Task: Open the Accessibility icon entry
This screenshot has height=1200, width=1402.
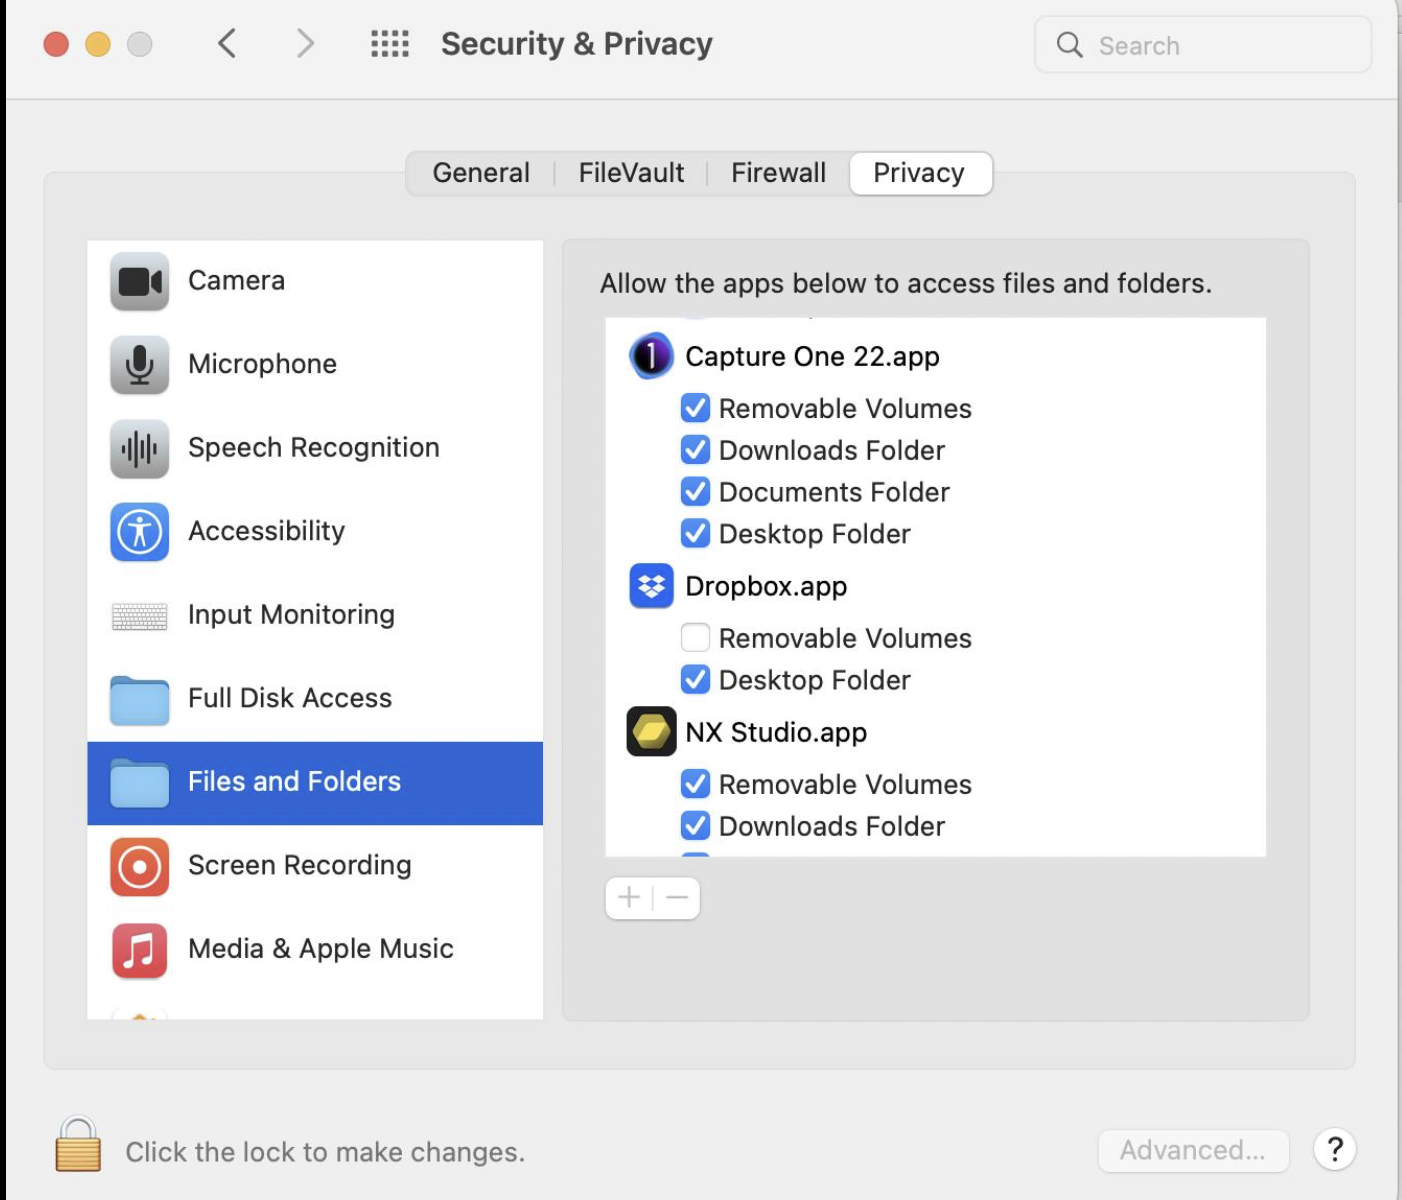Action: click(139, 532)
